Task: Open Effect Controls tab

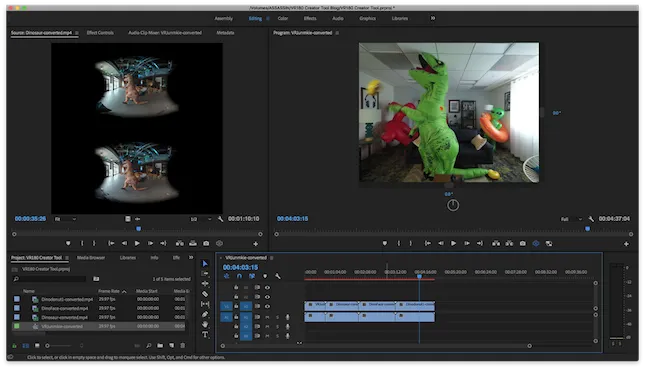Action: pyautogui.click(x=100, y=32)
